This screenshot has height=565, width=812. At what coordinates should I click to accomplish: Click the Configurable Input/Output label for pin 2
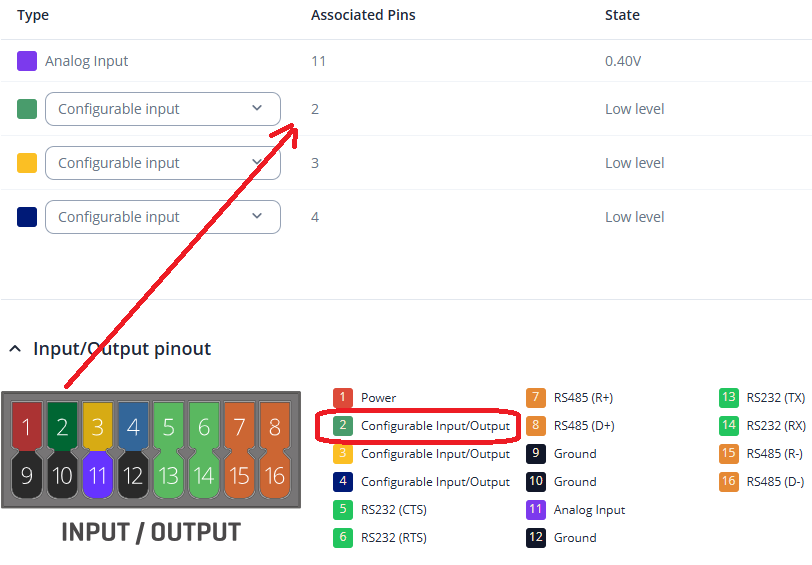pyautogui.click(x=435, y=426)
